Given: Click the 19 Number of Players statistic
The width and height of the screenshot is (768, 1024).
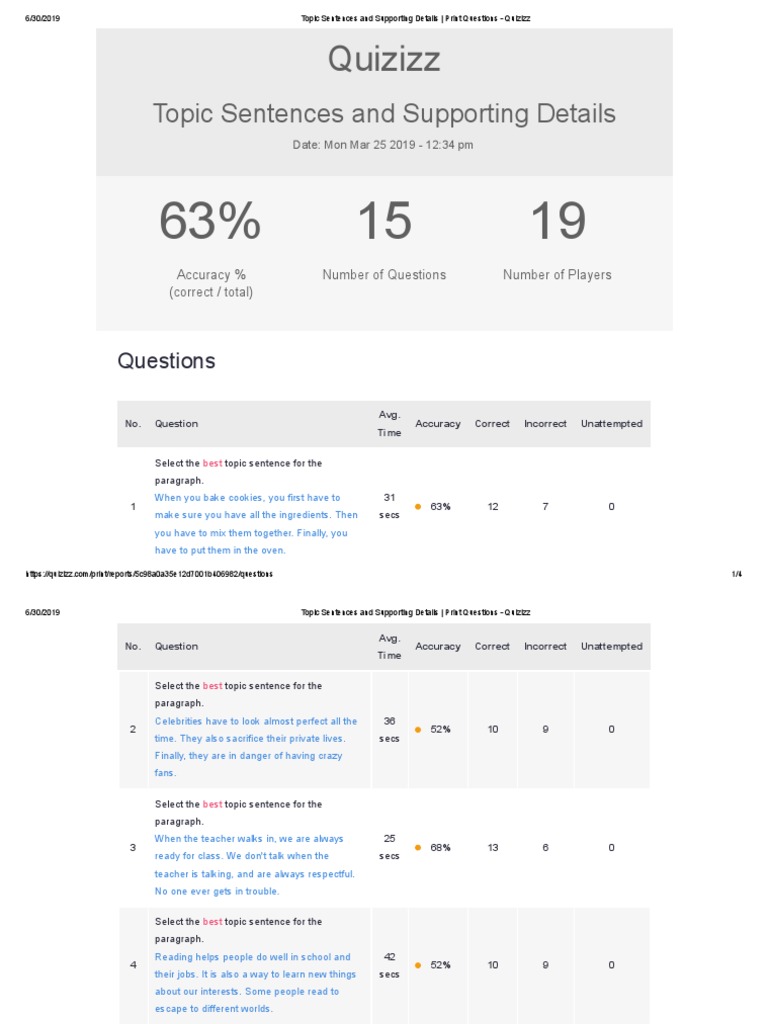Looking at the screenshot, I should [557, 222].
